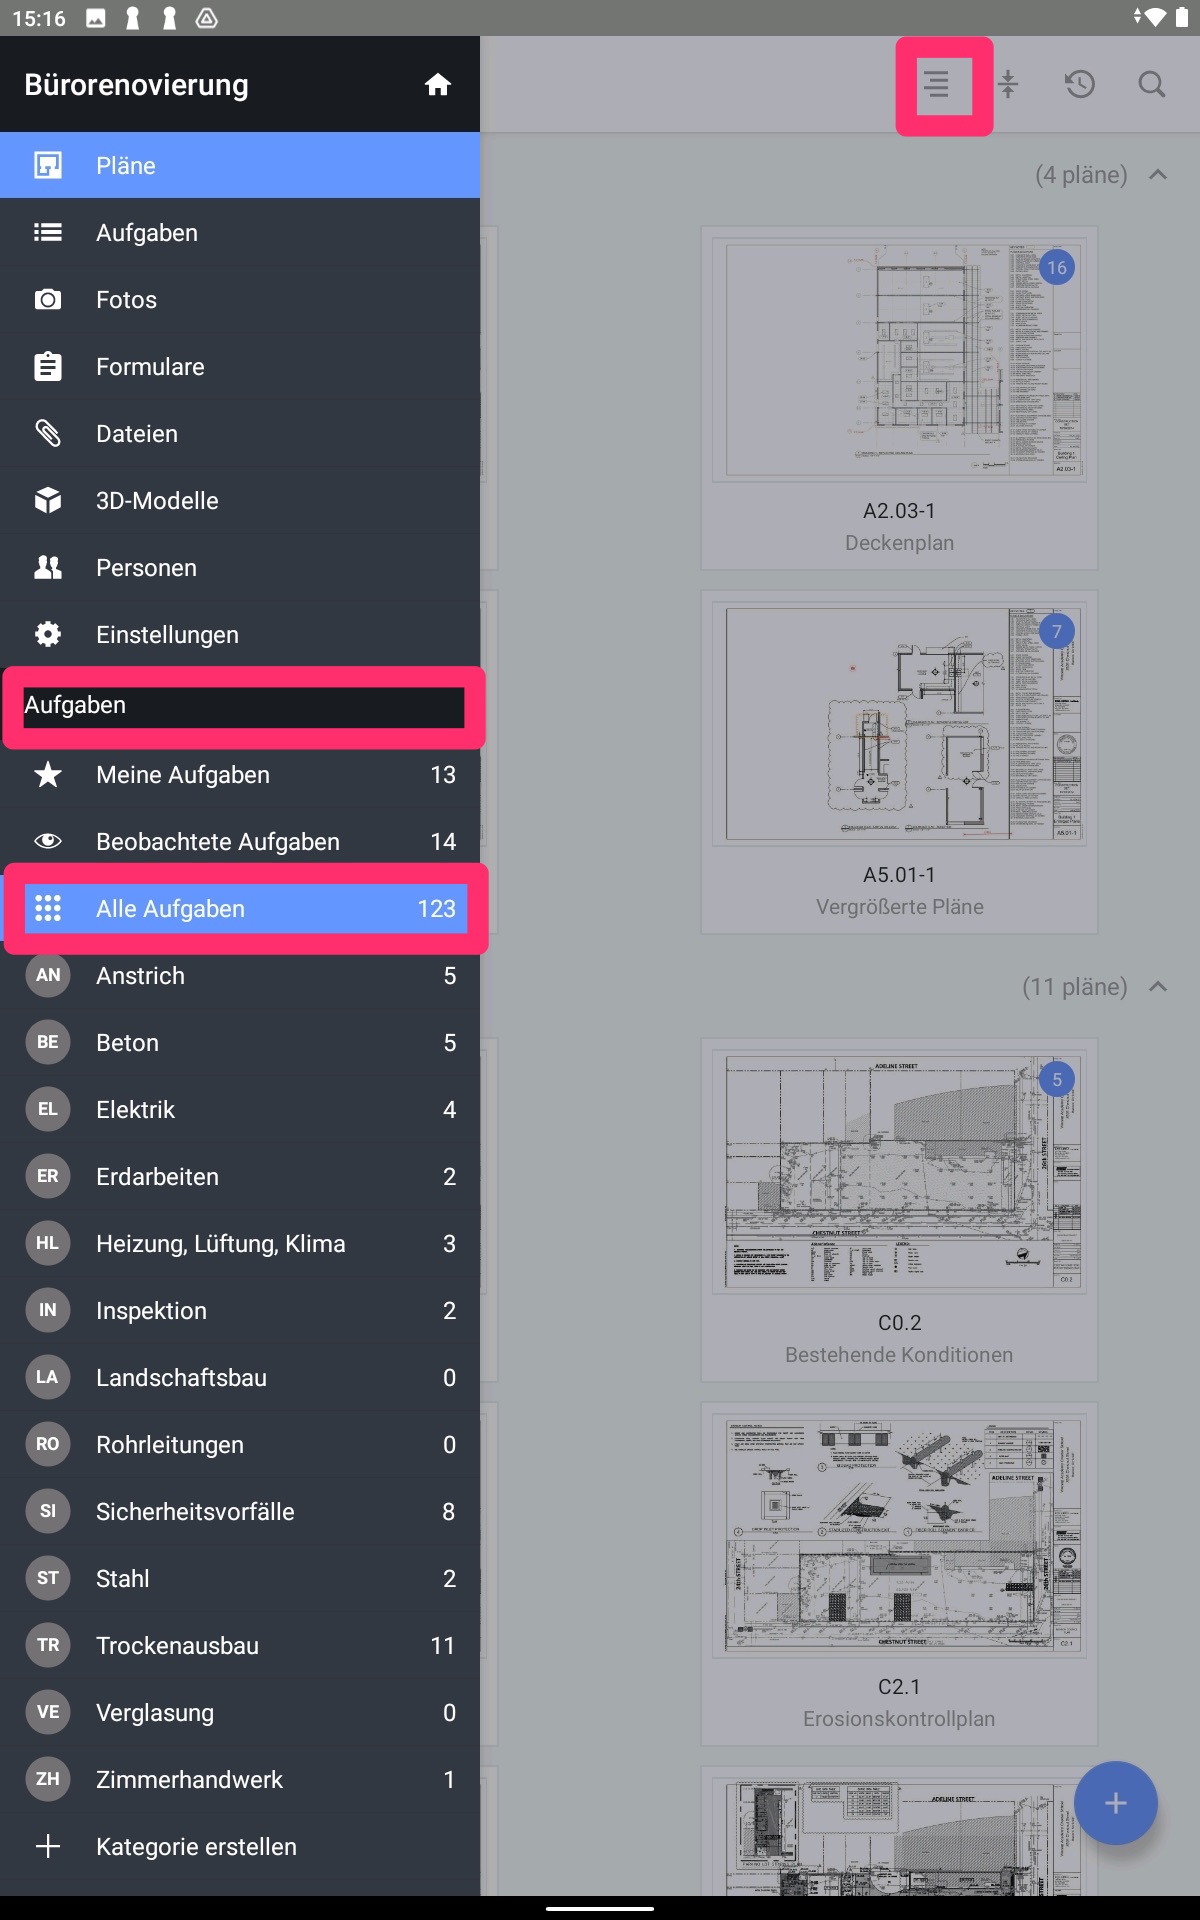Click the search magnifier icon
The image size is (1200, 1920).
coord(1152,85)
